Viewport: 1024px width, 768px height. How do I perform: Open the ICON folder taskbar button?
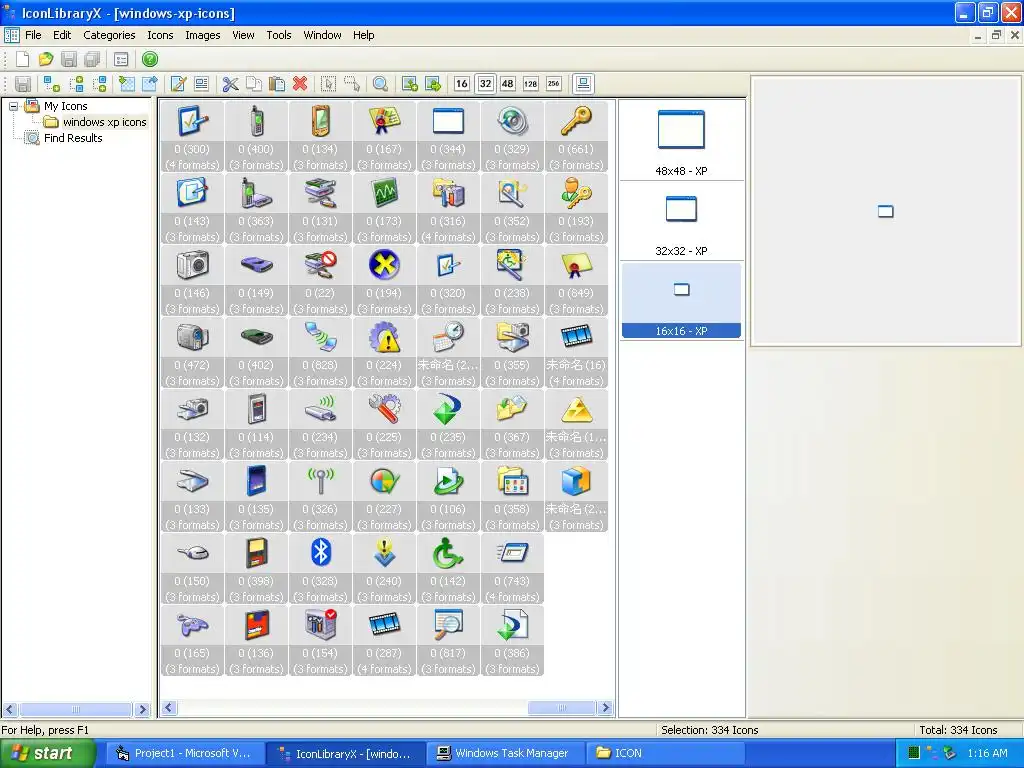665,753
